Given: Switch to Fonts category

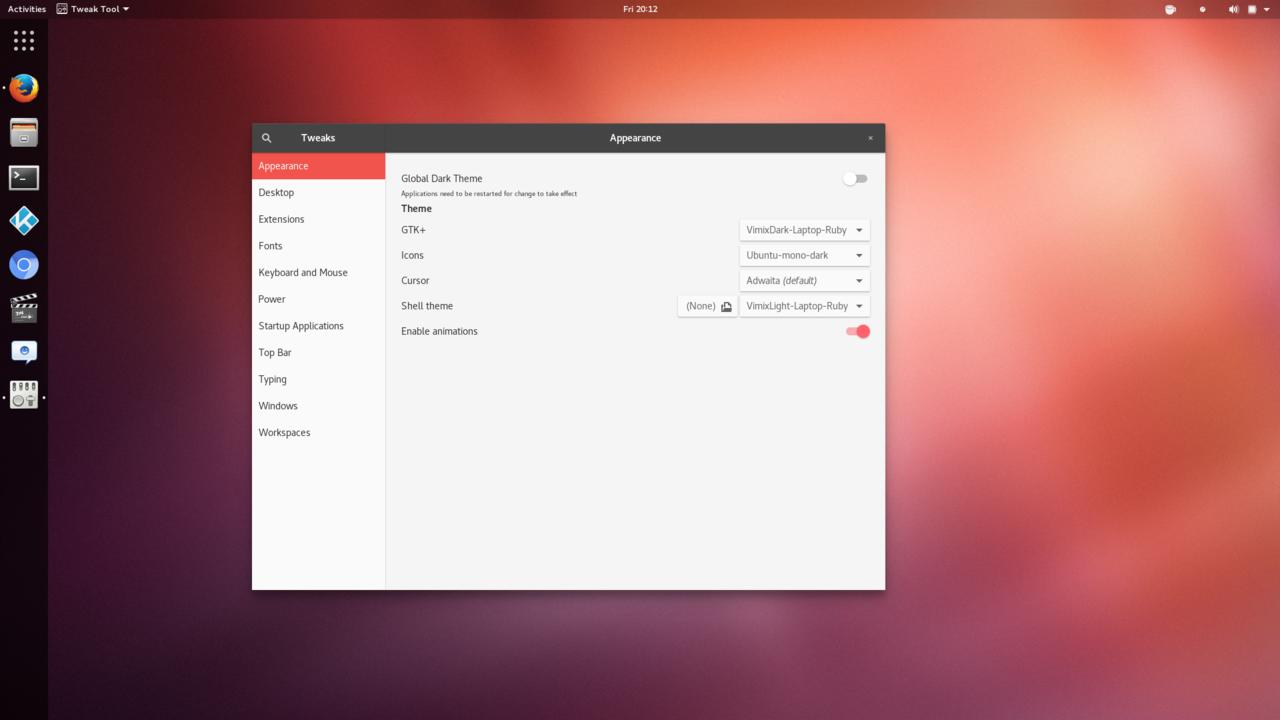Looking at the screenshot, I should pos(318,246).
